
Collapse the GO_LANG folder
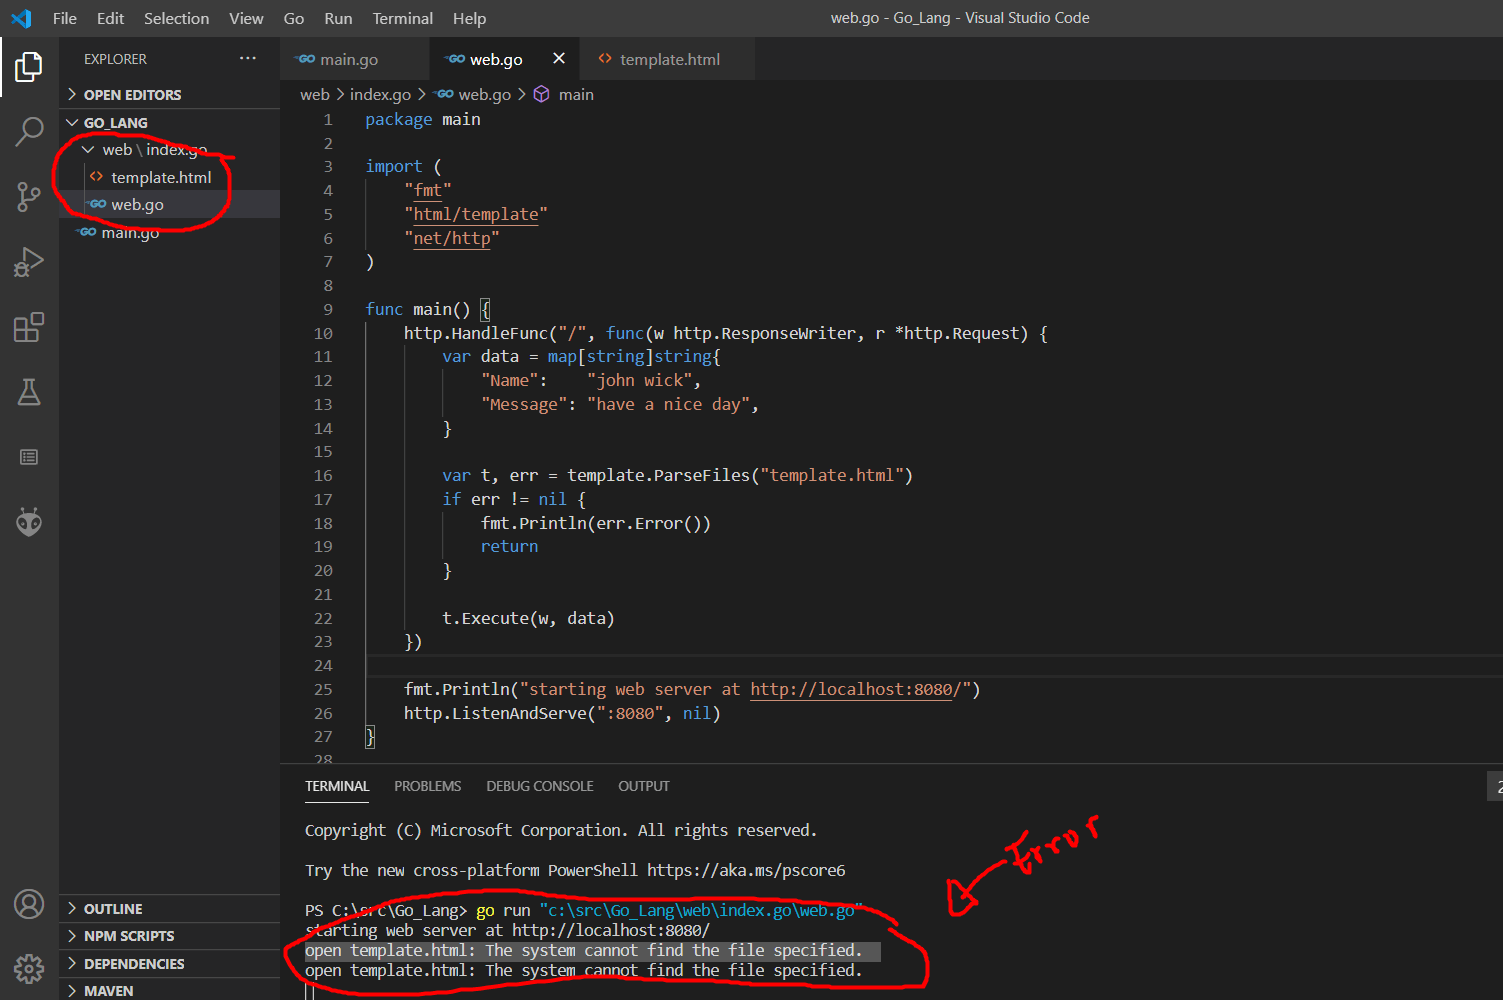71,122
